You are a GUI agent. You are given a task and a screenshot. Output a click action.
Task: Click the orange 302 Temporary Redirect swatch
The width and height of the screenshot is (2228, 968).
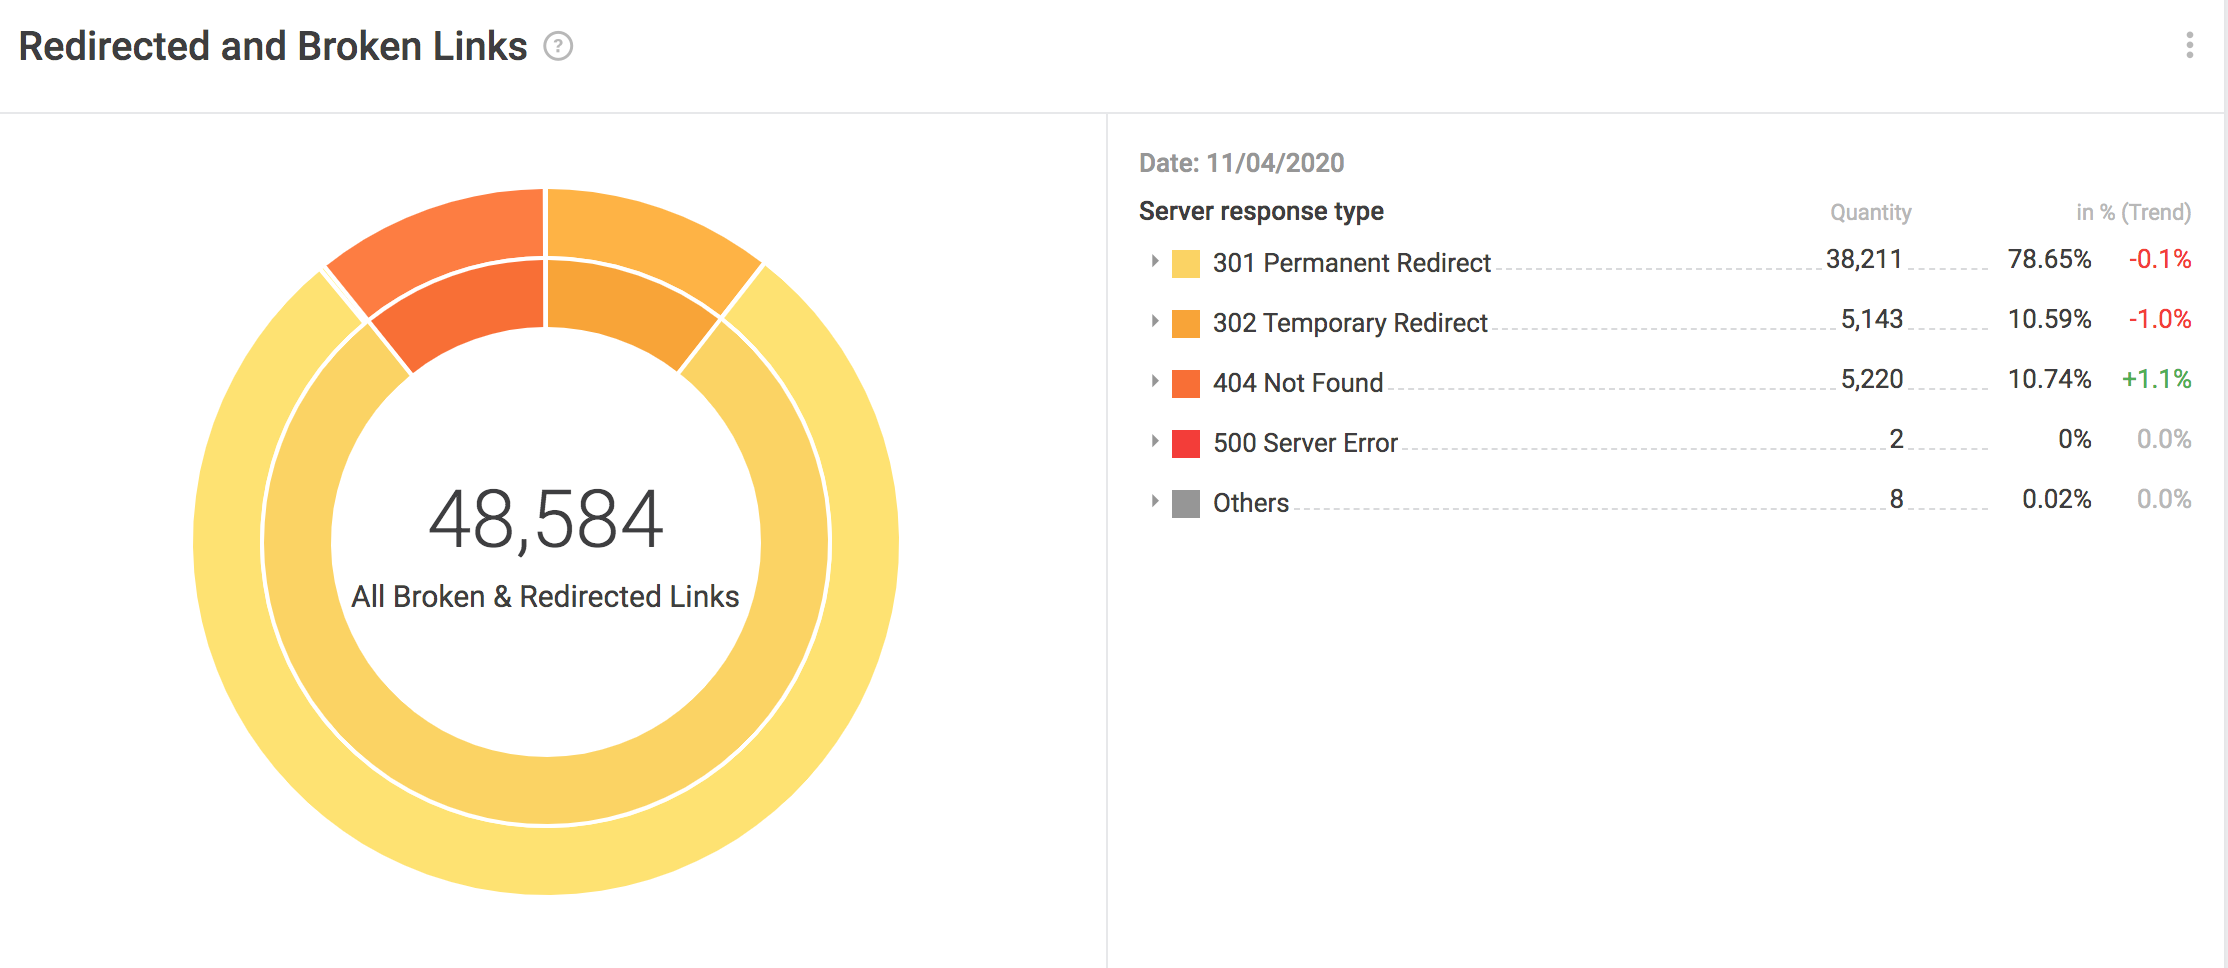click(1185, 324)
